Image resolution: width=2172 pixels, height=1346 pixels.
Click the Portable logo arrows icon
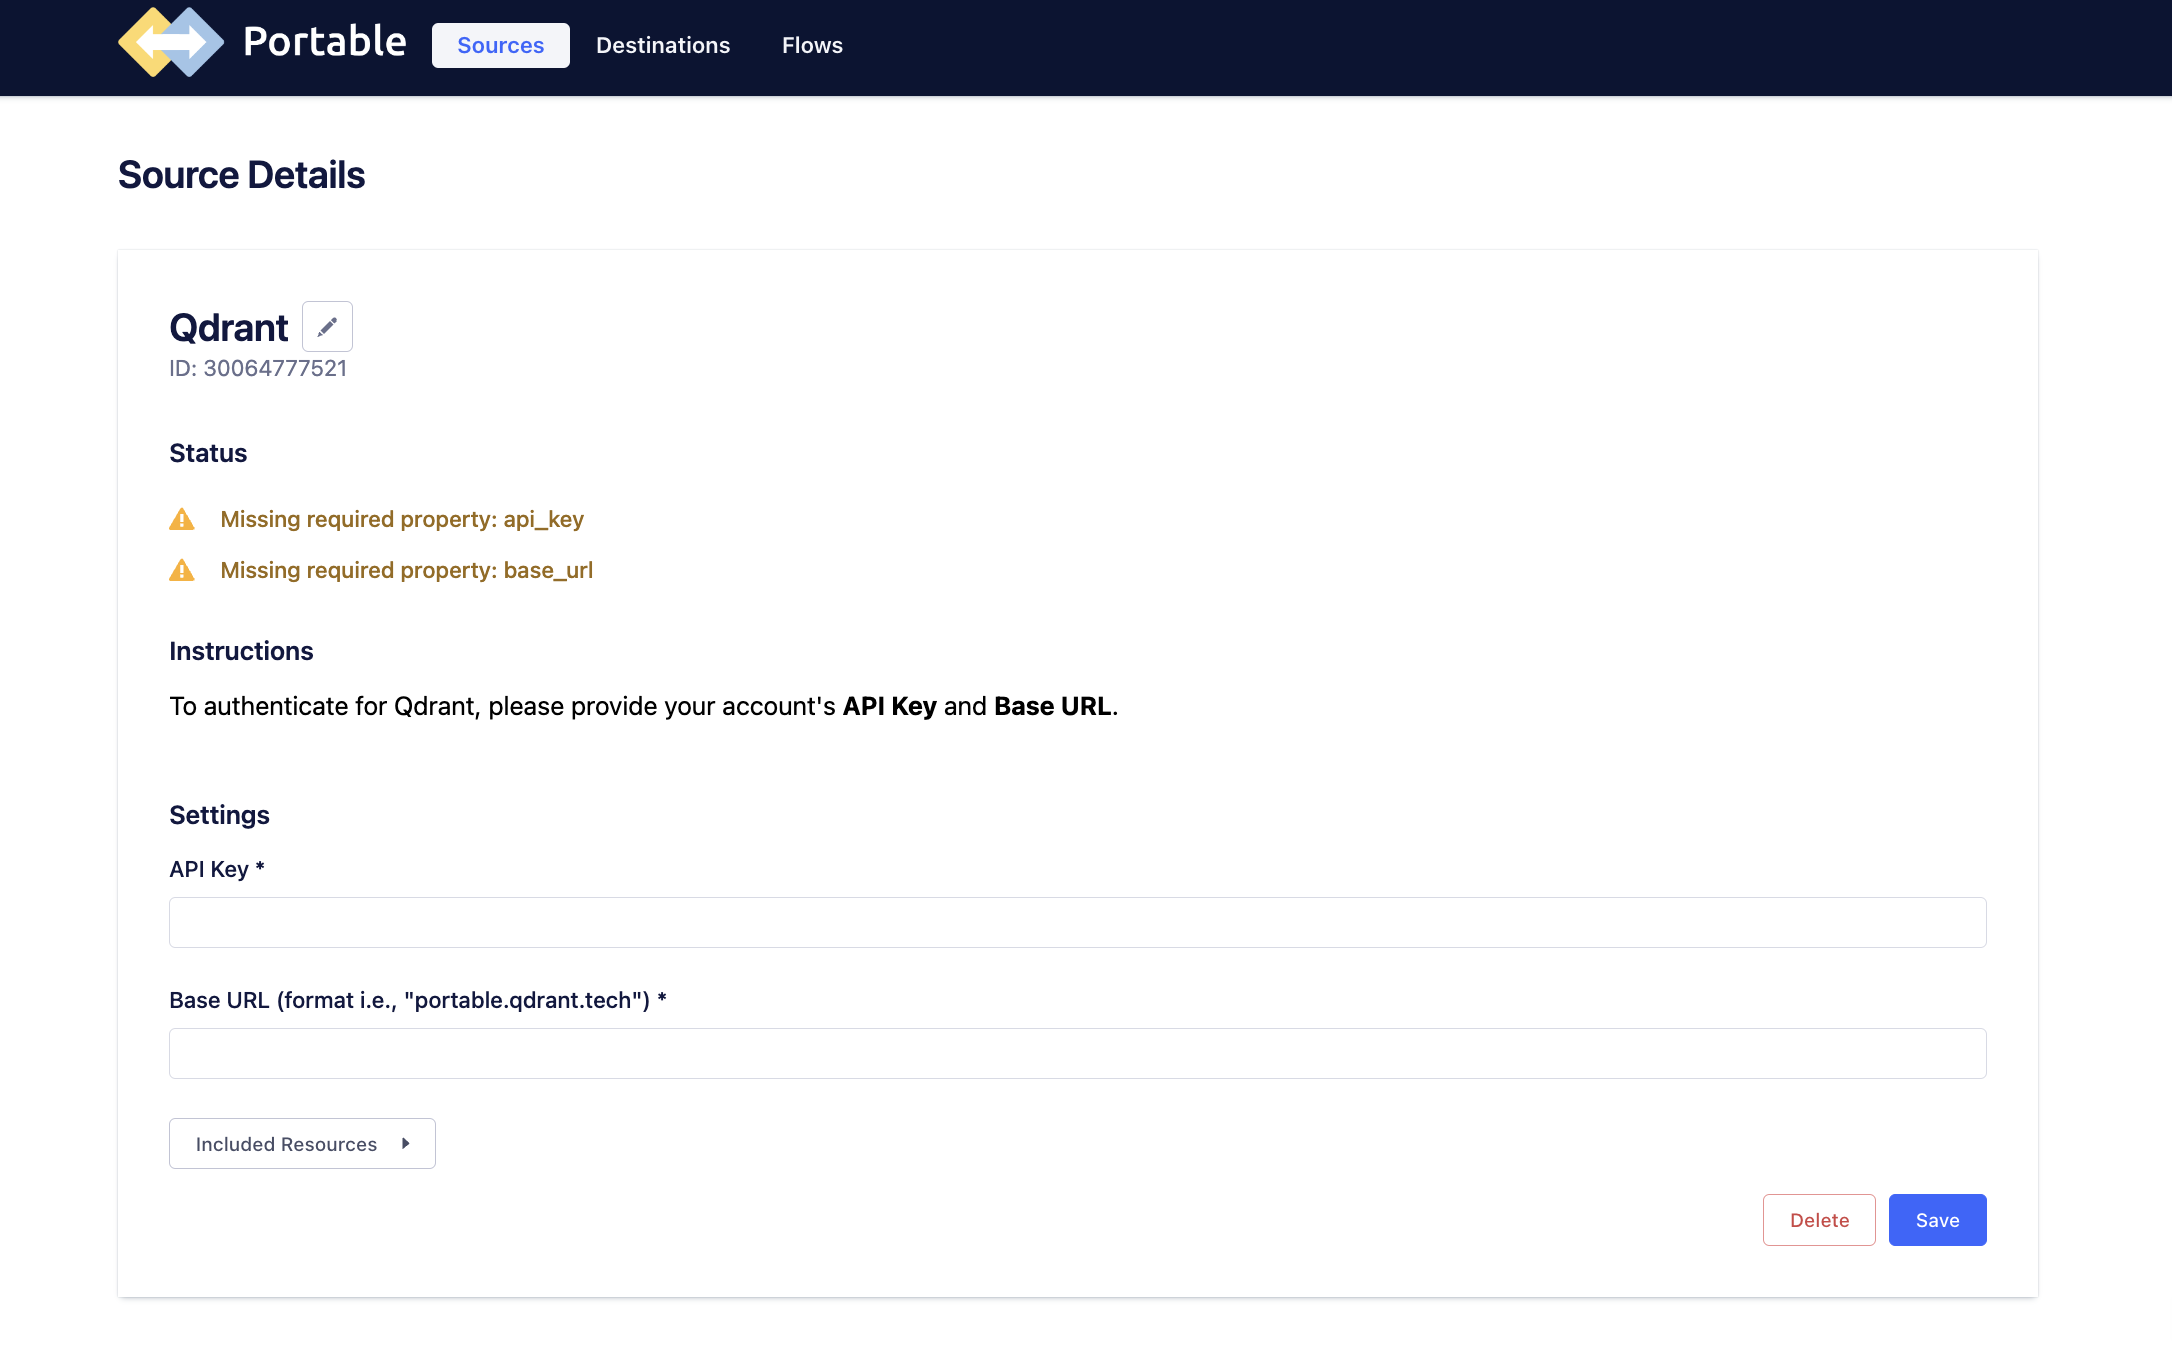click(171, 43)
